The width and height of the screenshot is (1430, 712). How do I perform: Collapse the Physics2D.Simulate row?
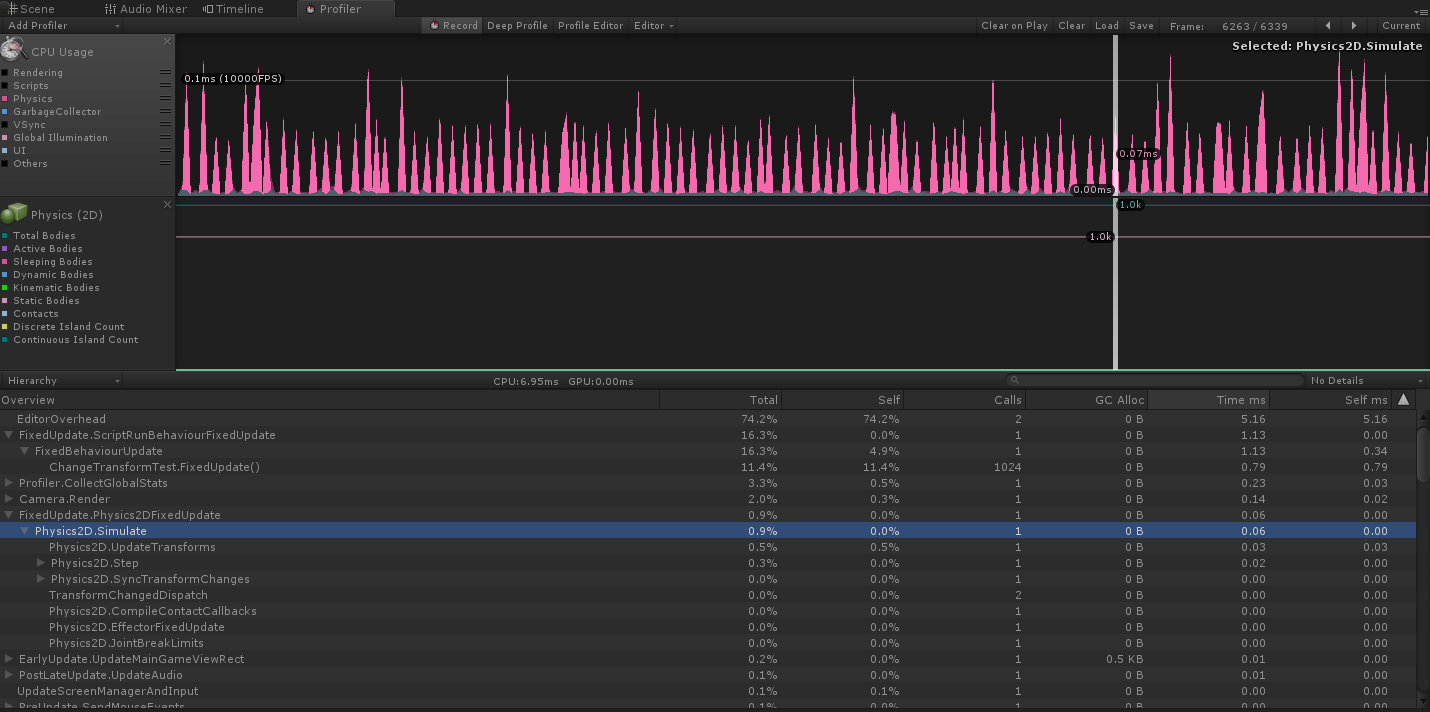[25, 531]
